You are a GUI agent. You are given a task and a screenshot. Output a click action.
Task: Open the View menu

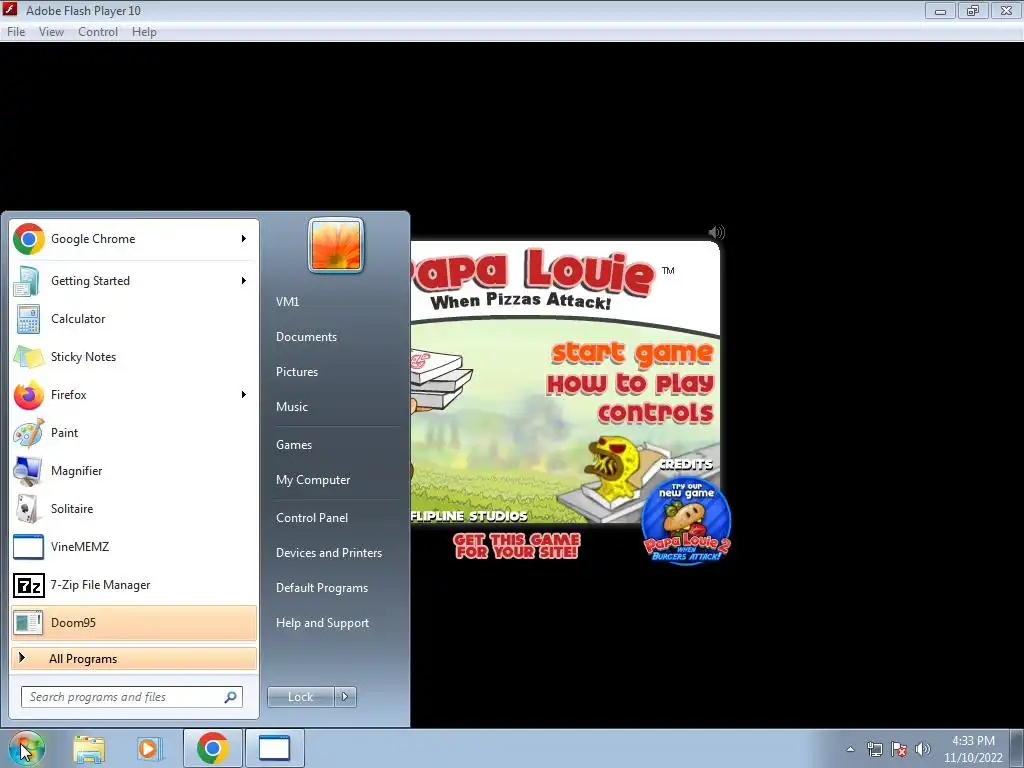tap(51, 32)
